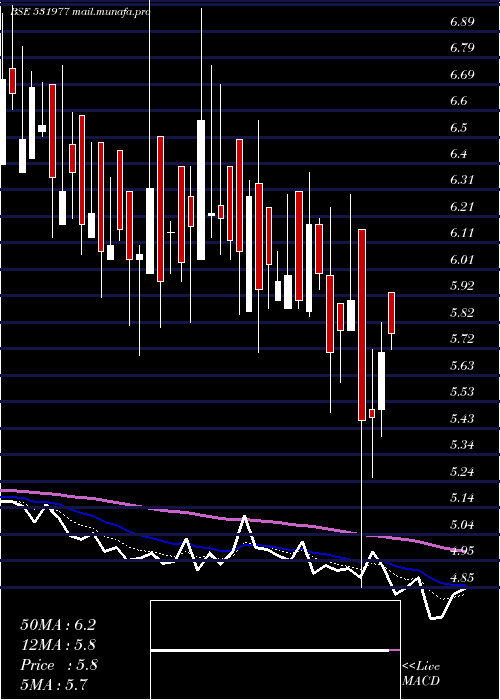The height and width of the screenshot is (700, 500).
Task: Click the 4.85 price axis label
Action: (x=462, y=577)
